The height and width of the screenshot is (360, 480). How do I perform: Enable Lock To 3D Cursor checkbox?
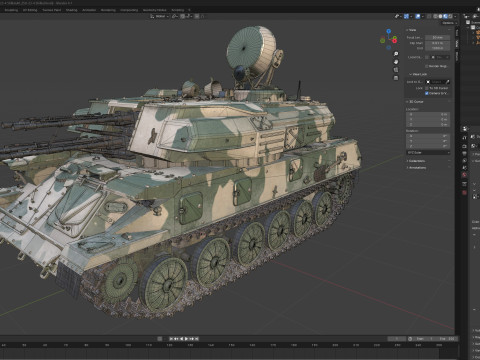click(x=427, y=88)
